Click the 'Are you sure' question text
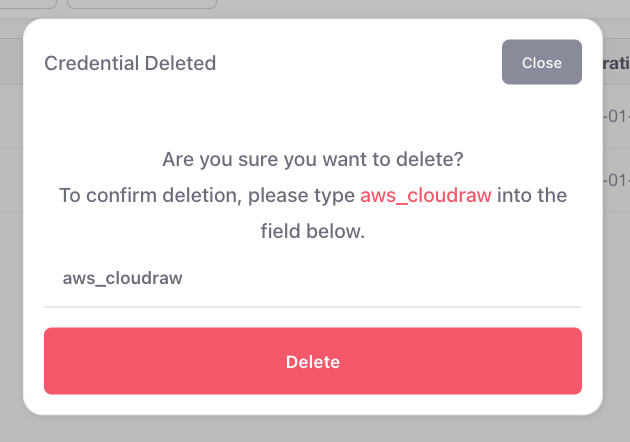Image resolution: width=630 pixels, height=442 pixels. (x=312, y=159)
